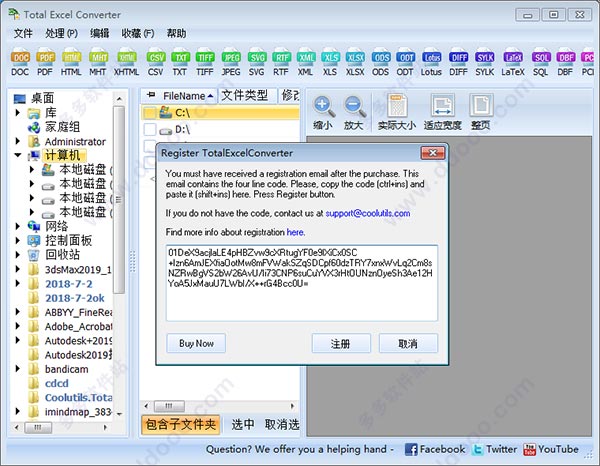Choose the SVG format icon

(x=257, y=63)
